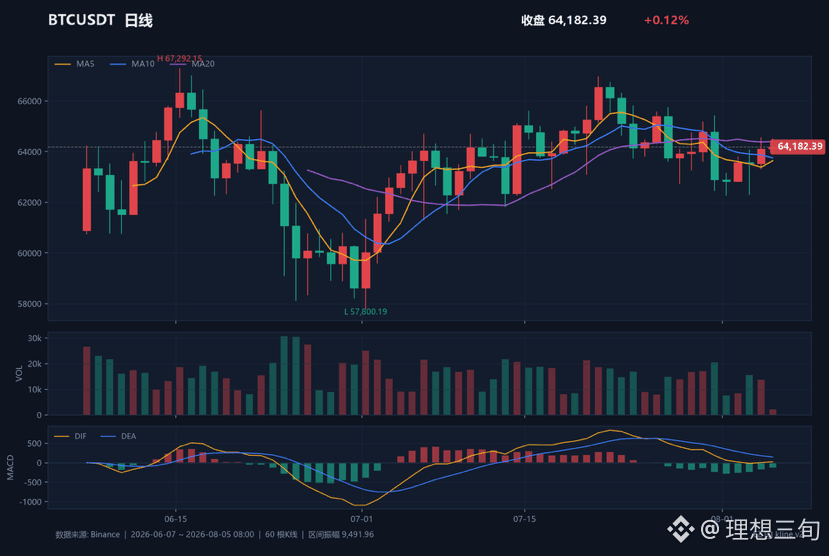Click the 30k volume axis label
The width and height of the screenshot is (829, 556).
34,338
